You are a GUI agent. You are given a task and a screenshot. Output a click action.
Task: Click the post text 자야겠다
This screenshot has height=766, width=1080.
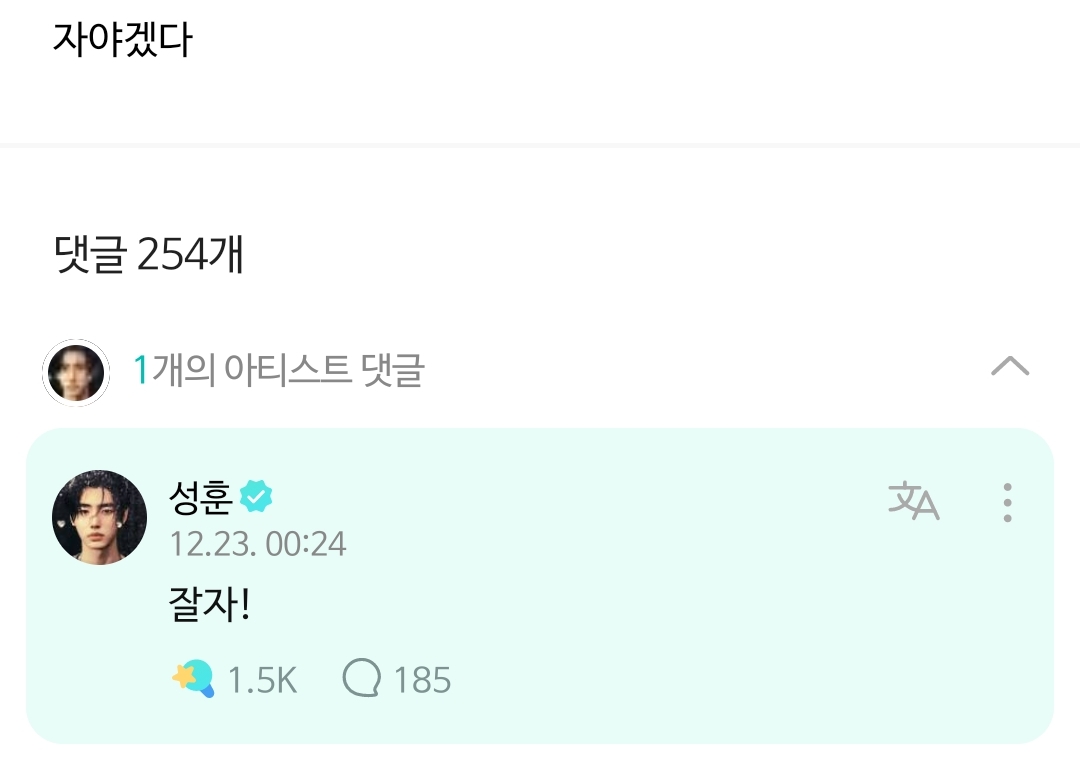point(122,40)
